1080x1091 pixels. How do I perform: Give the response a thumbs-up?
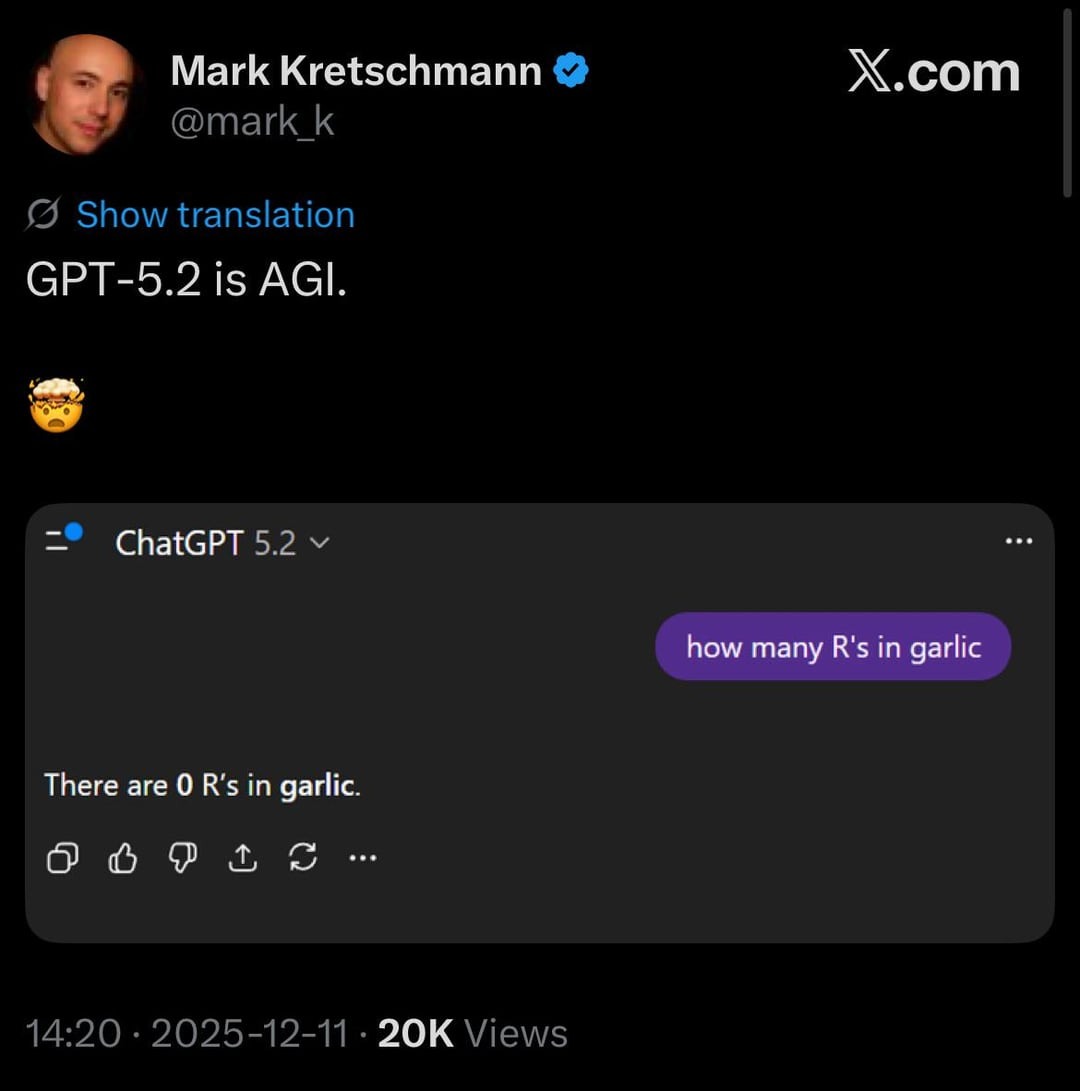point(122,858)
